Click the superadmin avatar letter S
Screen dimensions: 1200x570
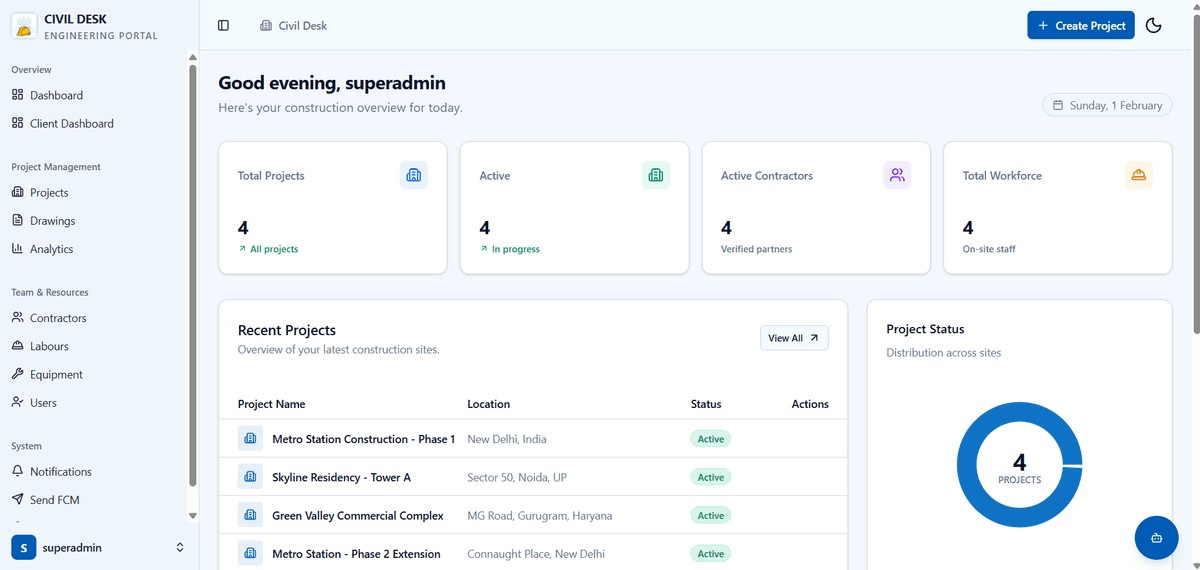[23, 547]
